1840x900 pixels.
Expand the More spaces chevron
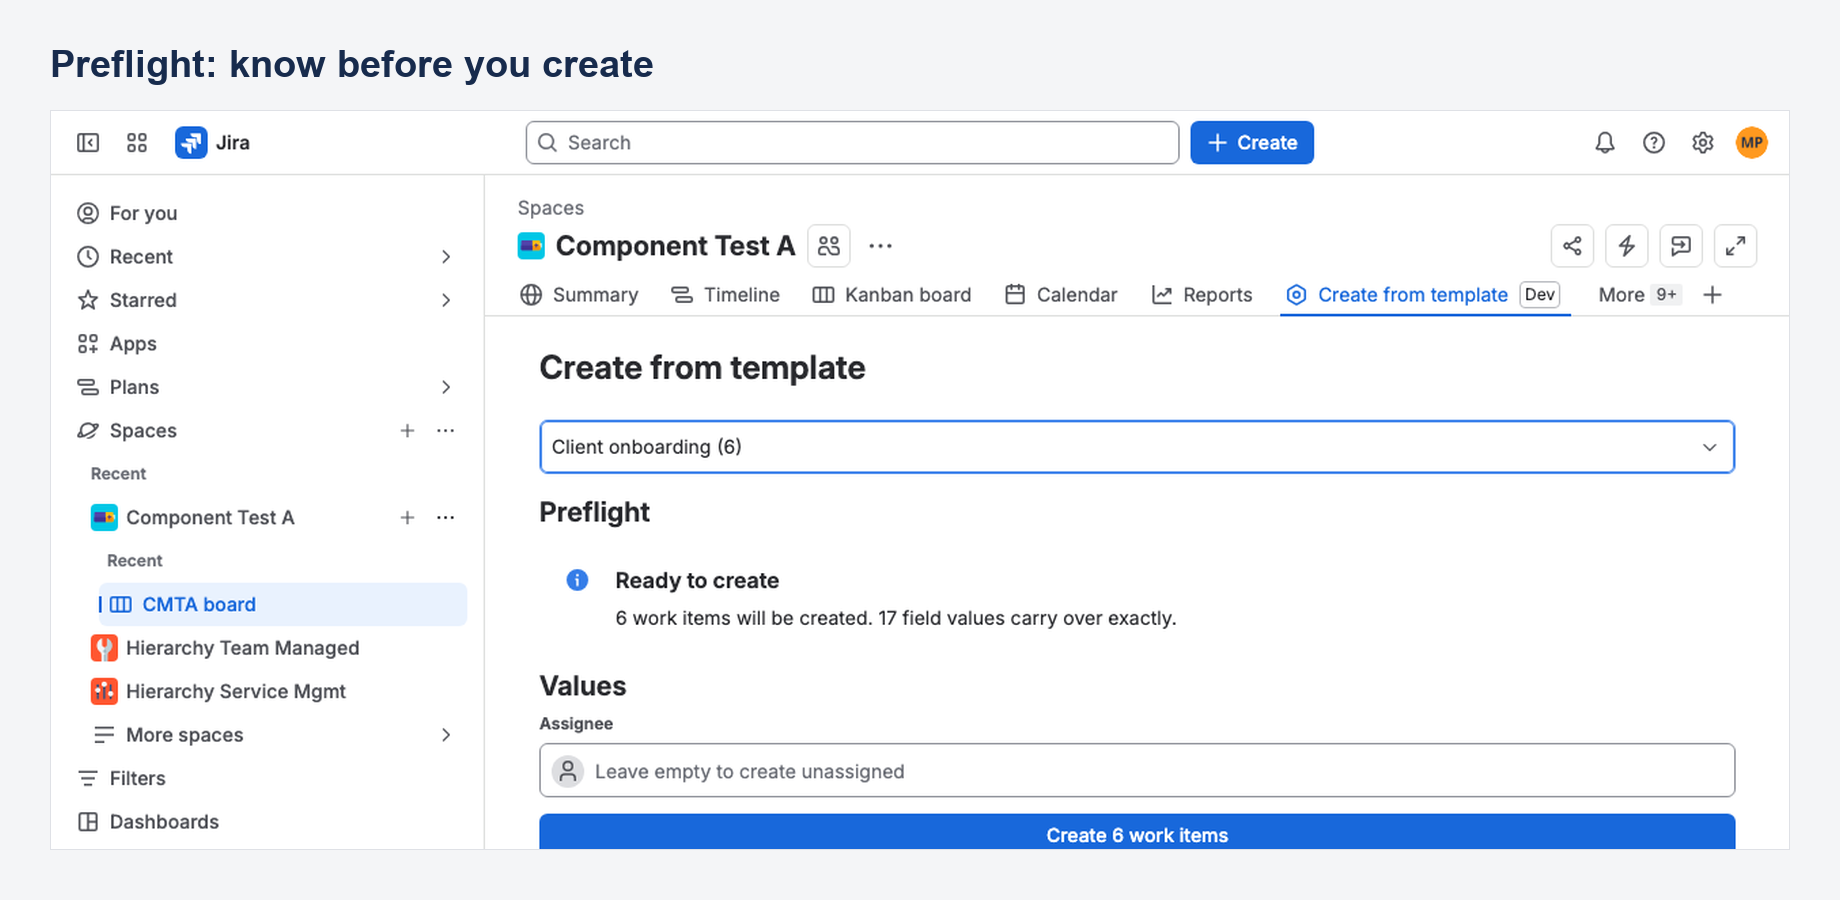pos(446,735)
